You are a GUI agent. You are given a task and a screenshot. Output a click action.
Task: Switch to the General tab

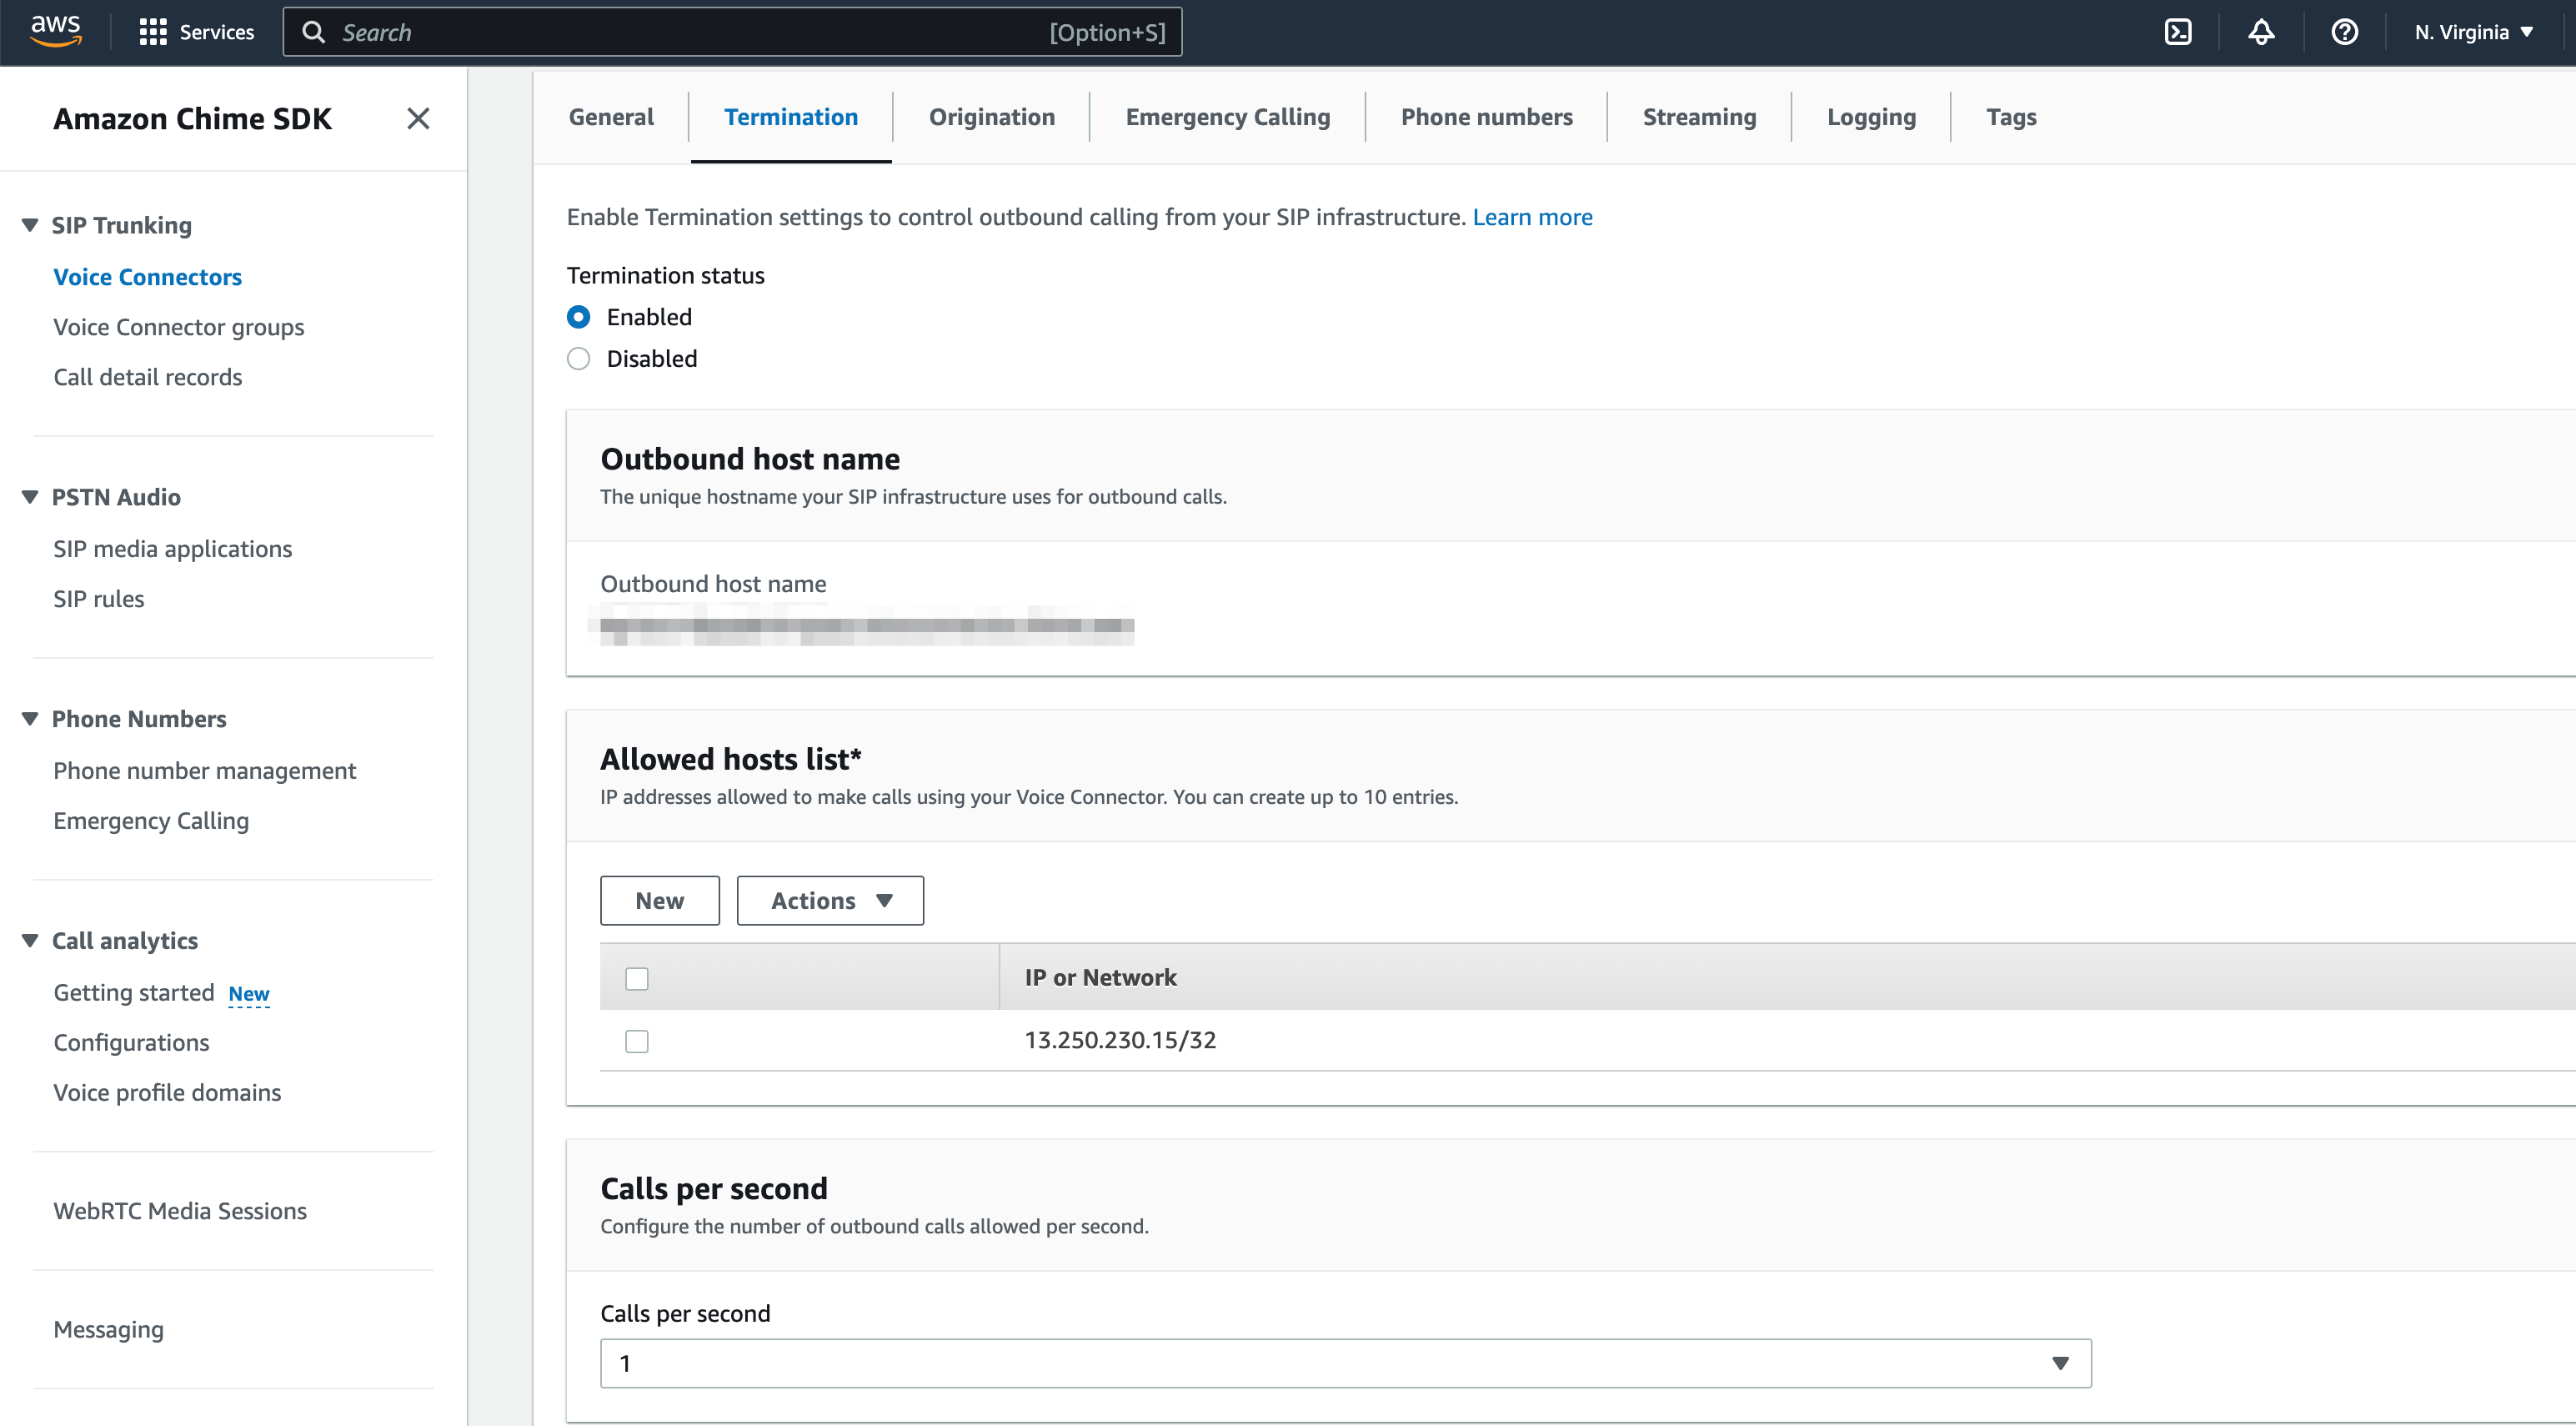pos(611,117)
